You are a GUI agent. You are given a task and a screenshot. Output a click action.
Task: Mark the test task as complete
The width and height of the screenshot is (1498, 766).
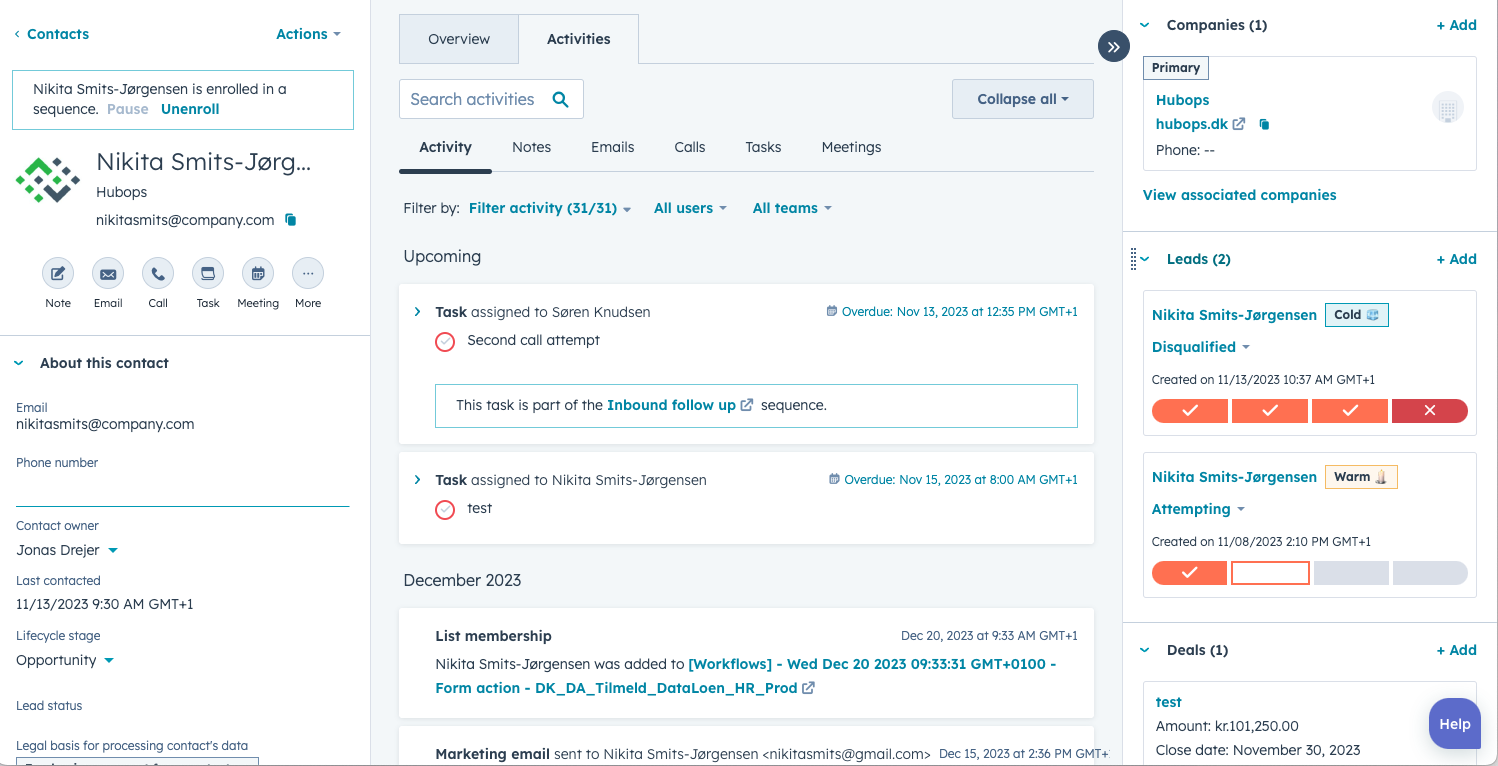pos(445,509)
